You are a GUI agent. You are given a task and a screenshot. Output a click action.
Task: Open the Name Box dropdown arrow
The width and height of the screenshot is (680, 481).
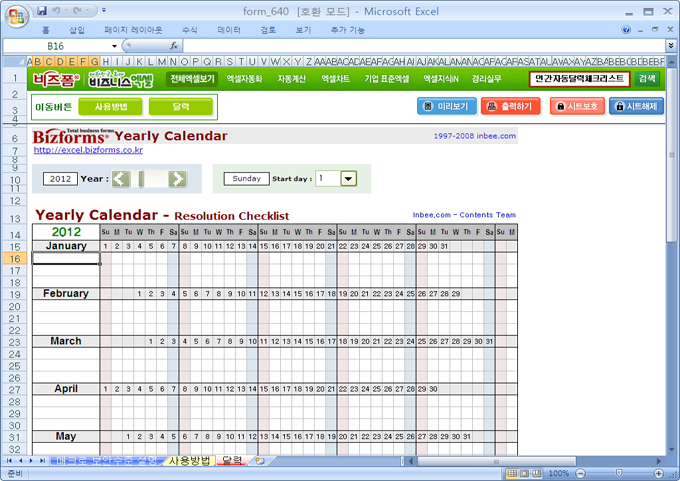114,46
